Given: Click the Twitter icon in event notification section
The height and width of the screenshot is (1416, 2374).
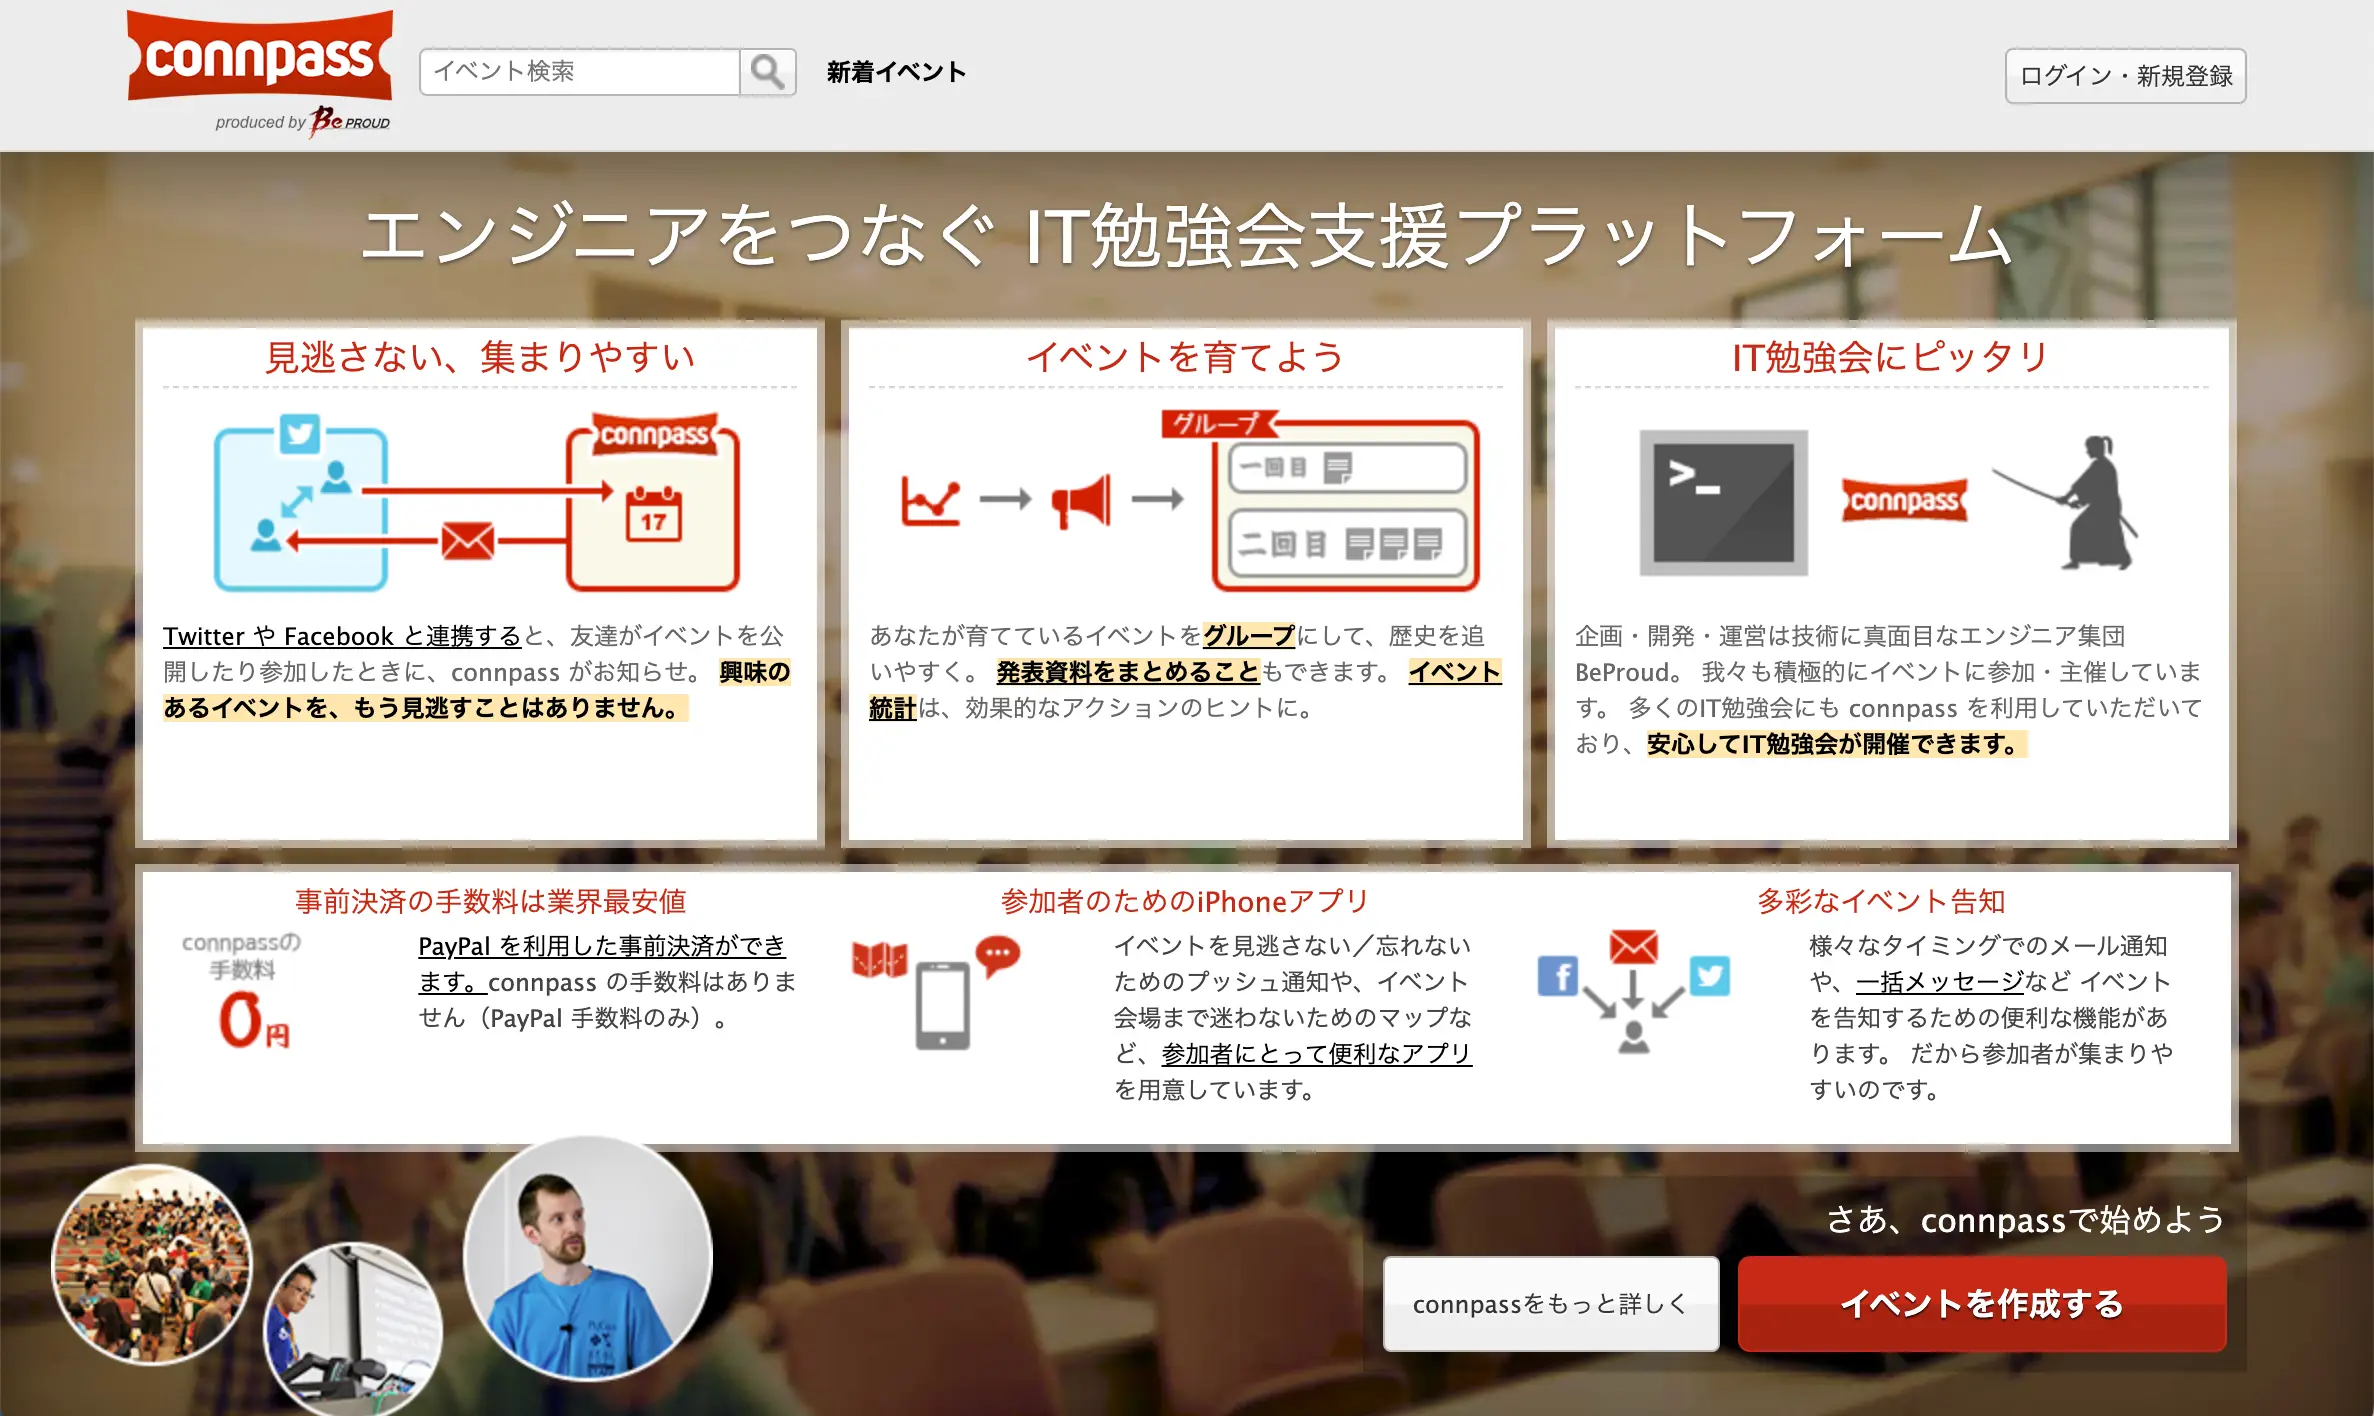Looking at the screenshot, I should click(1710, 976).
